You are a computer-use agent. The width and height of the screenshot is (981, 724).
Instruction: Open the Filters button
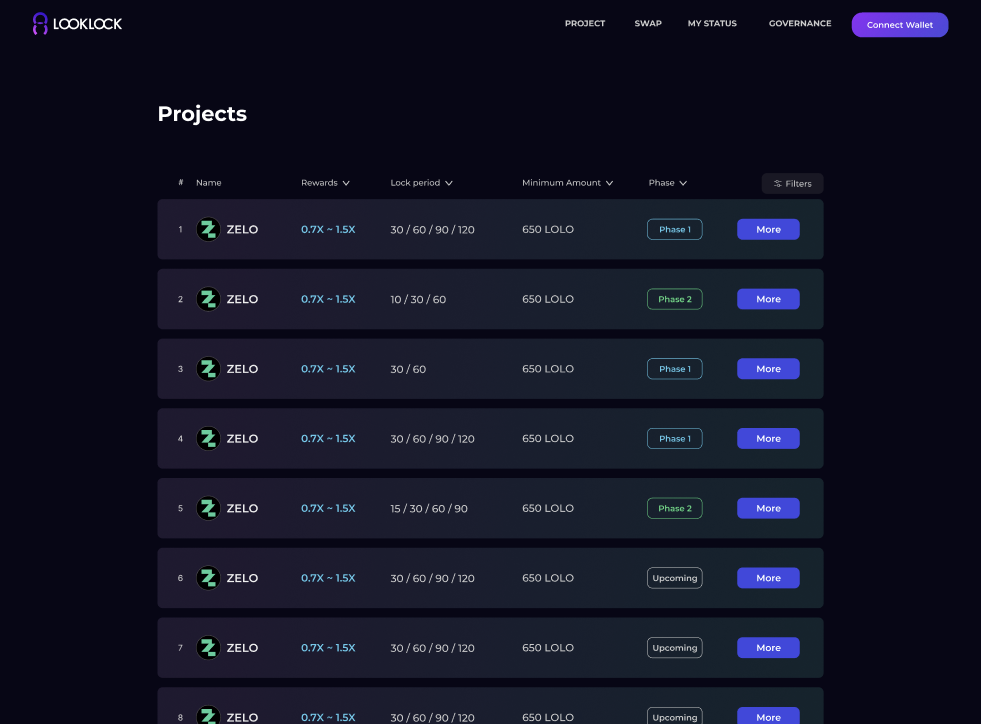click(792, 183)
